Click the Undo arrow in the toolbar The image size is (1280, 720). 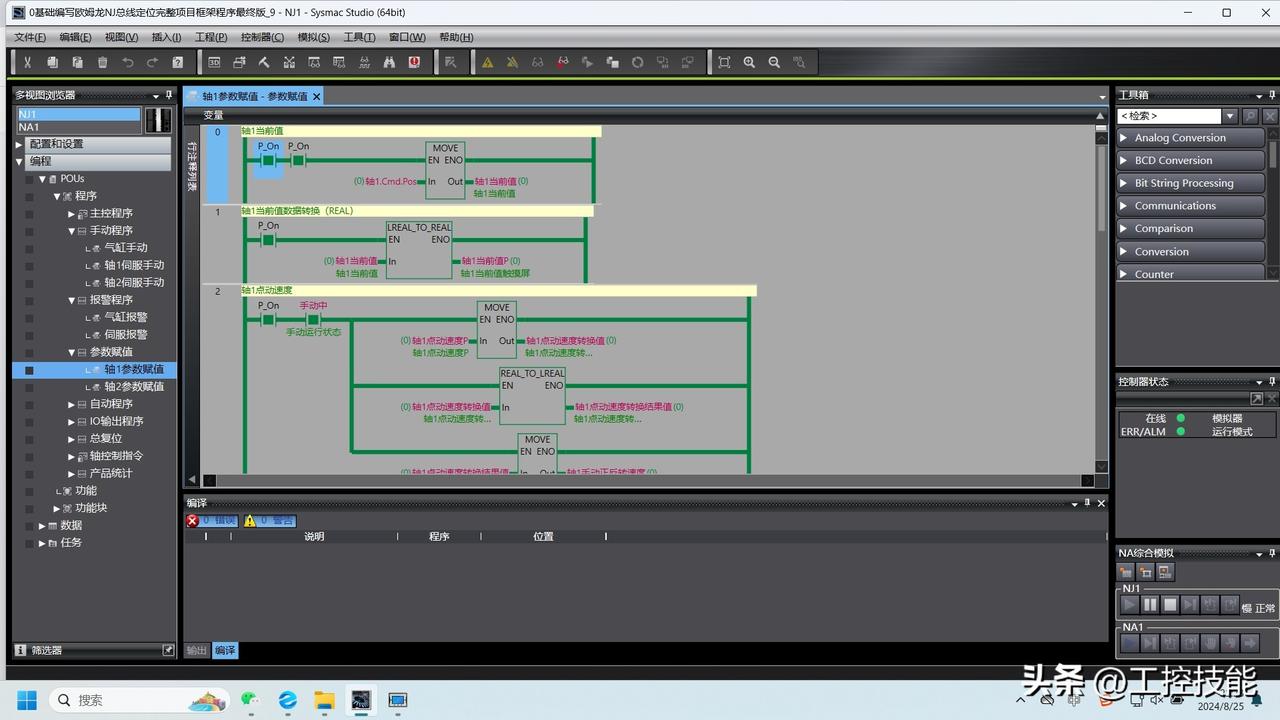[128, 62]
